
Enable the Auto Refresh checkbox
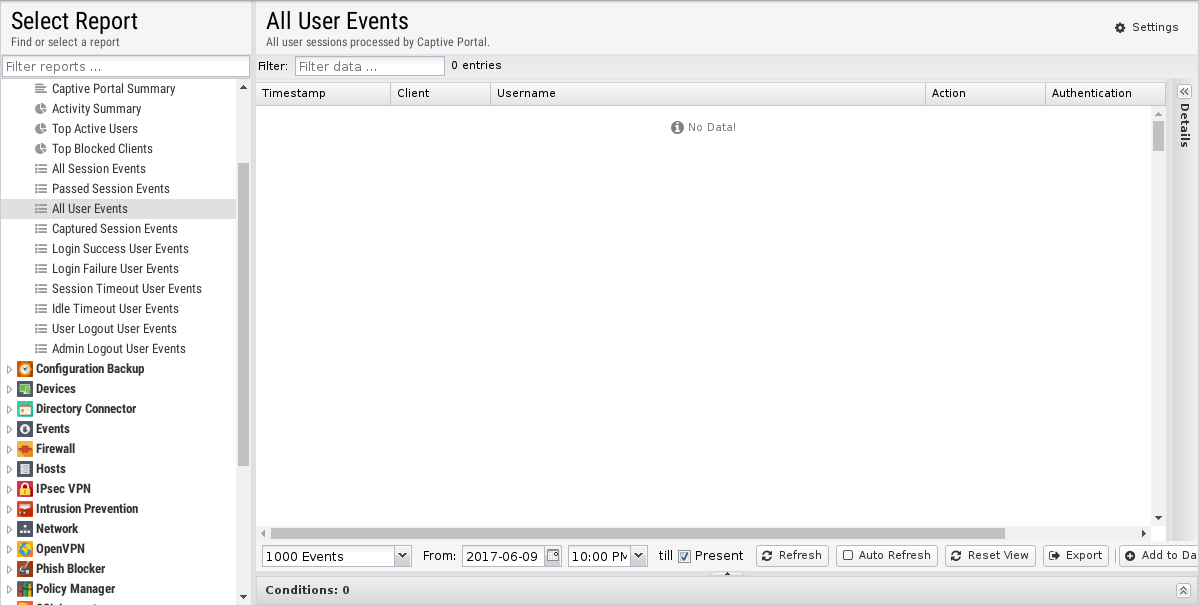(x=848, y=556)
